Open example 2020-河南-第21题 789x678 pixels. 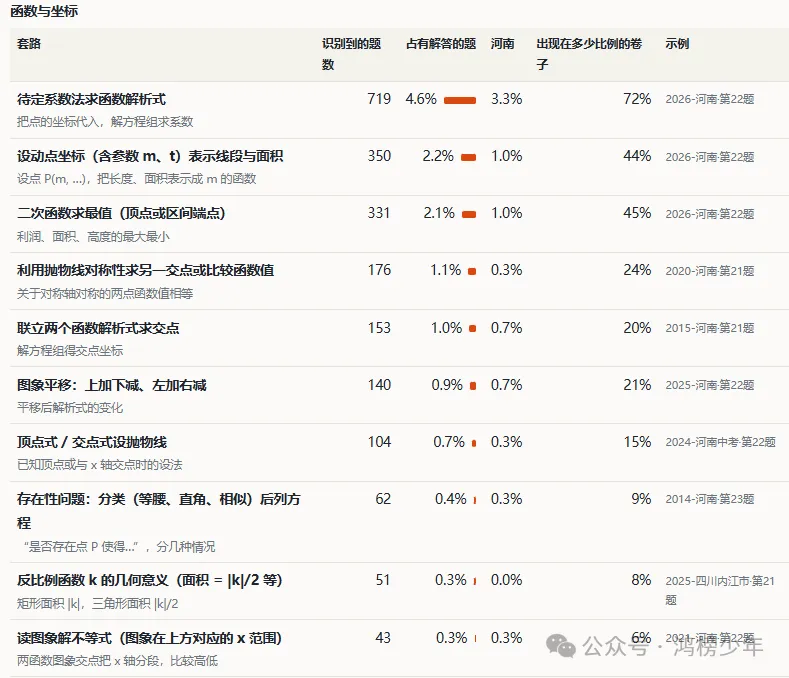pyautogui.click(x=709, y=271)
